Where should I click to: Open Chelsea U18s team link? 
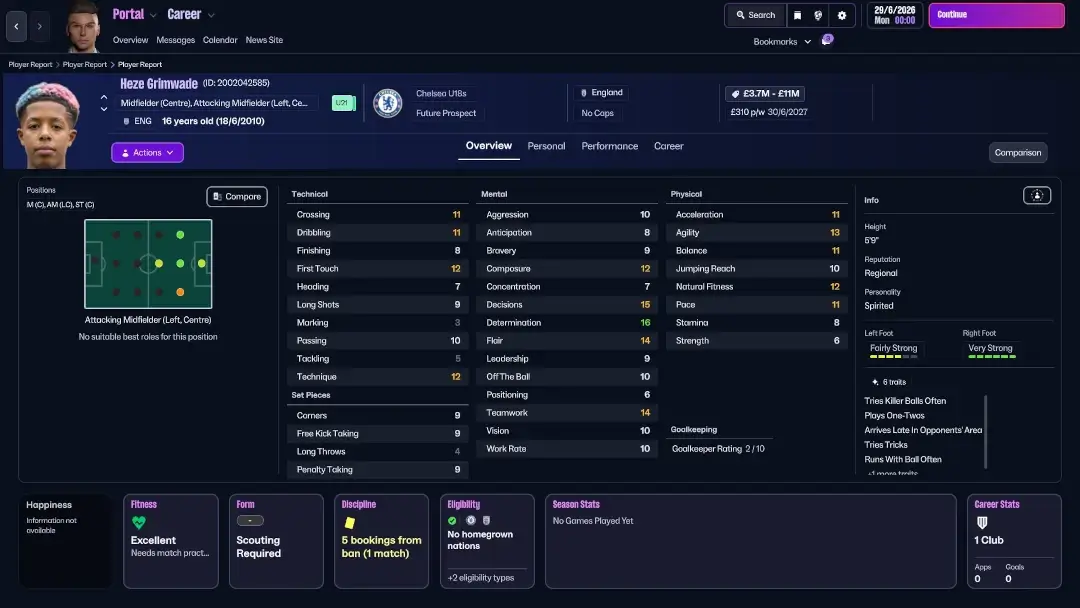pyautogui.click(x=441, y=94)
